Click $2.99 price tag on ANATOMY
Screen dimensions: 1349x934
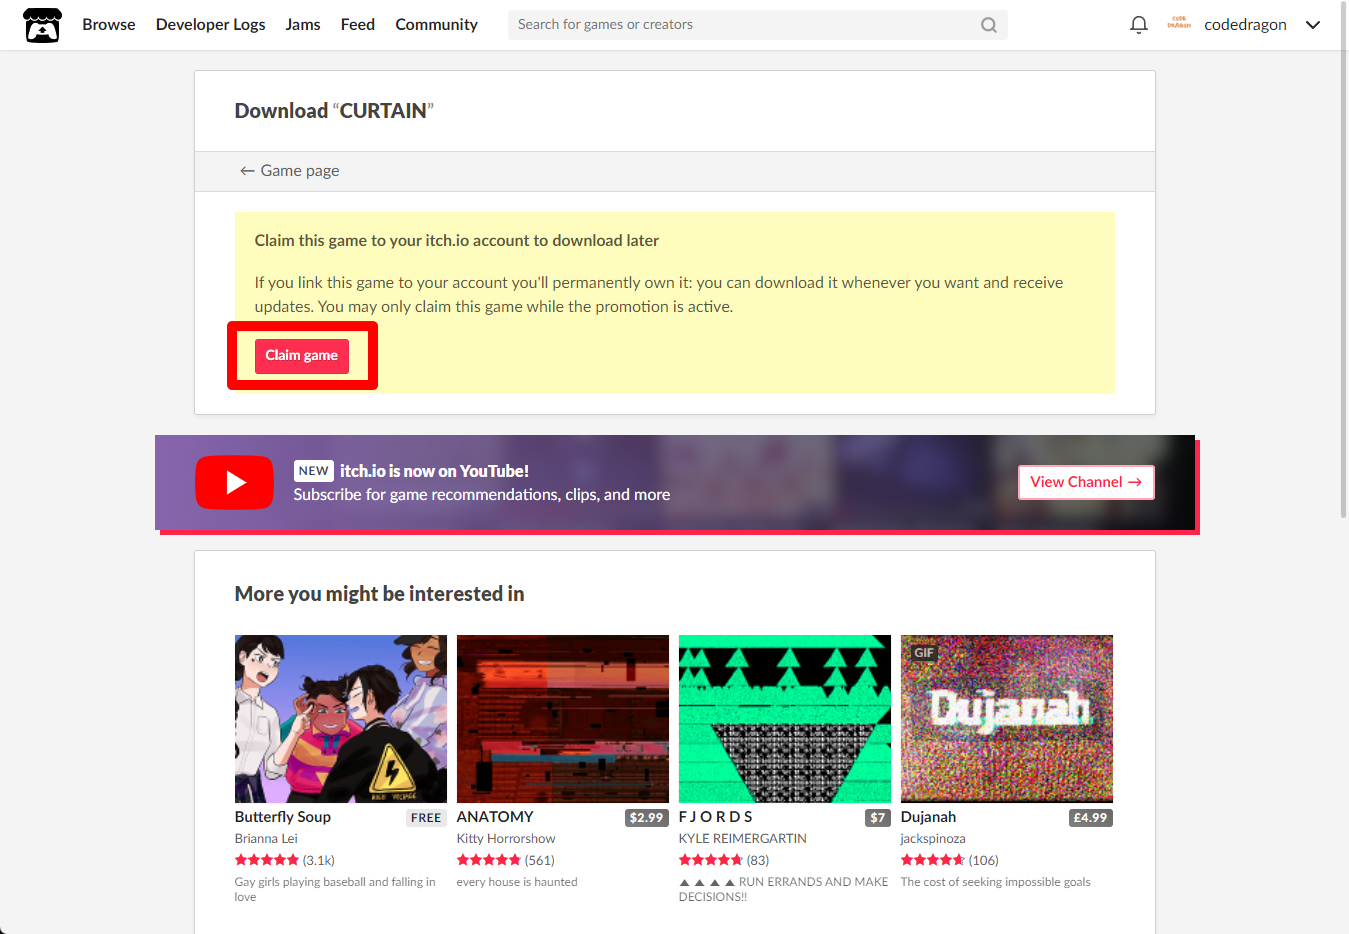(x=646, y=818)
